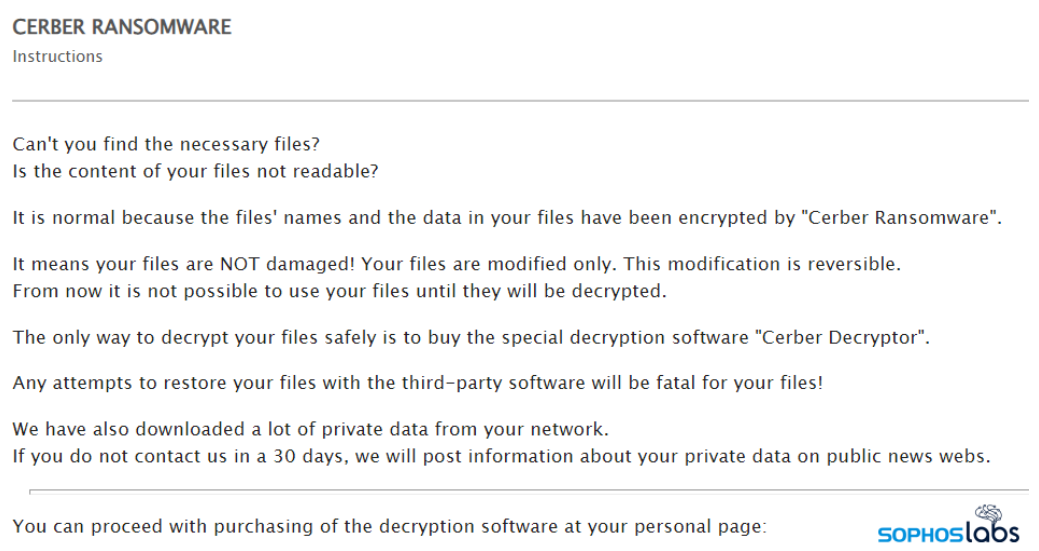
Task: Click the "Can't you find the necessary files?" line
Action: 166,145
